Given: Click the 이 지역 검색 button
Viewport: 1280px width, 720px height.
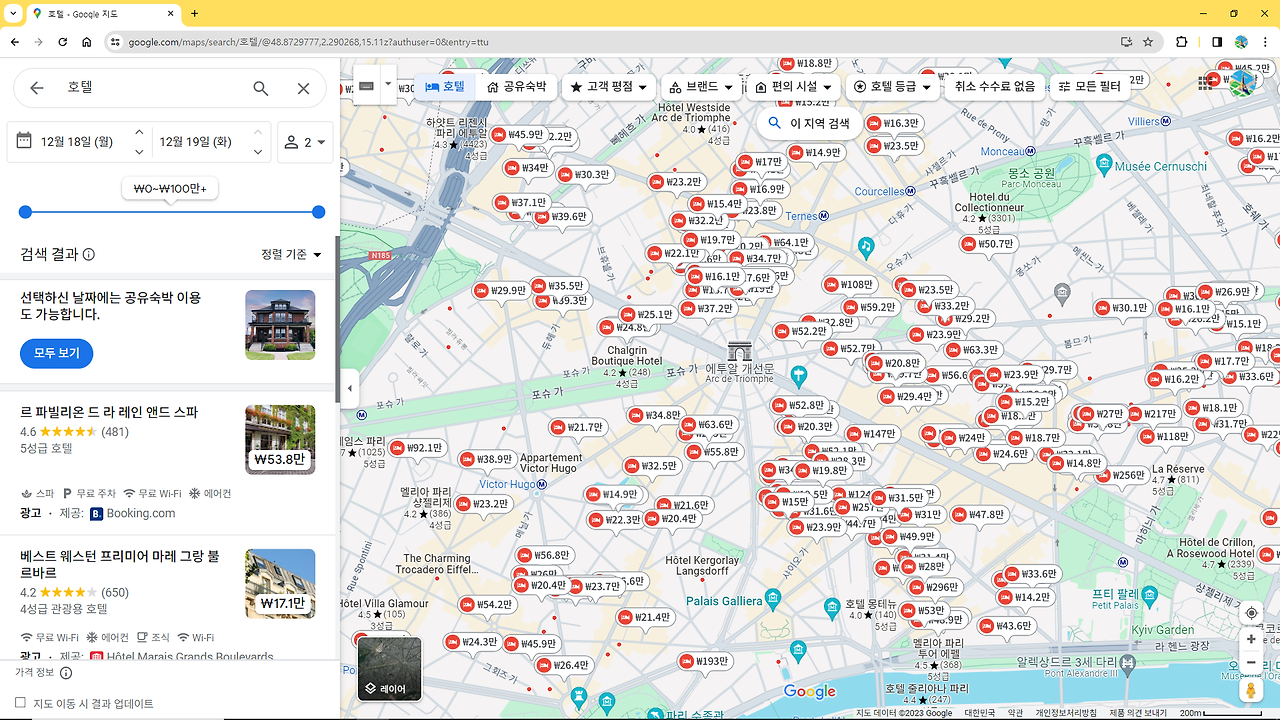Looking at the screenshot, I should click(808, 124).
